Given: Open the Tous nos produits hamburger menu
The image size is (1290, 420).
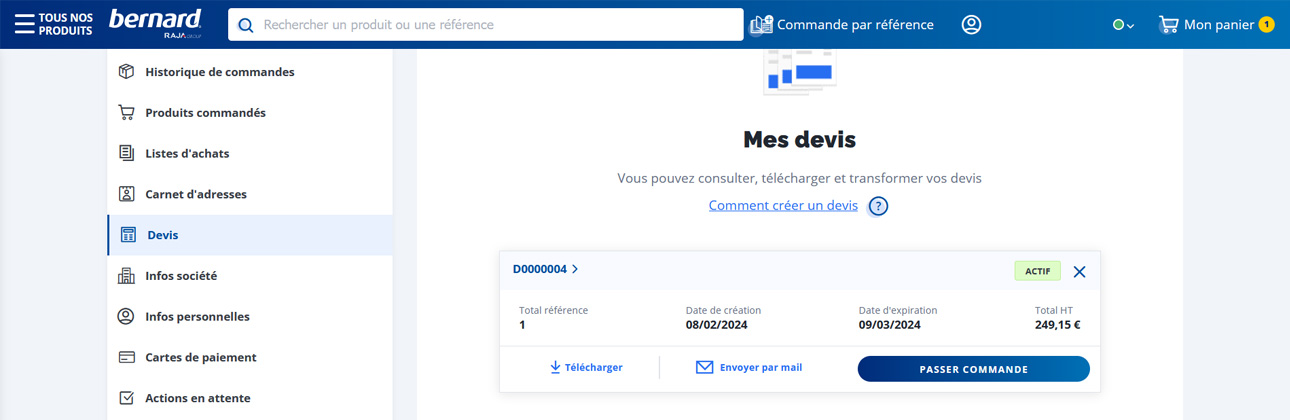Looking at the screenshot, I should [24, 25].
